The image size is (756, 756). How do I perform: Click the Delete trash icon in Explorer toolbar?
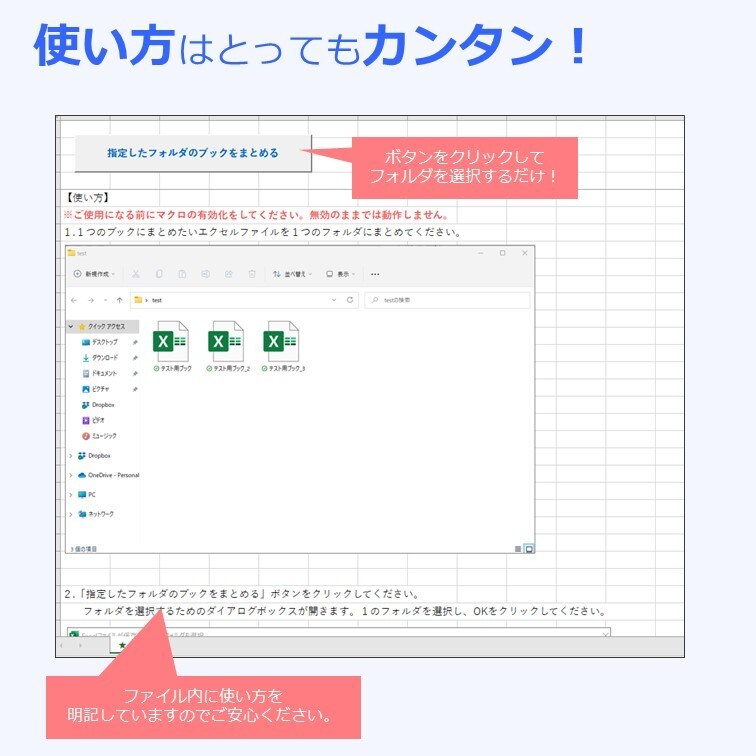click(252, 274)
